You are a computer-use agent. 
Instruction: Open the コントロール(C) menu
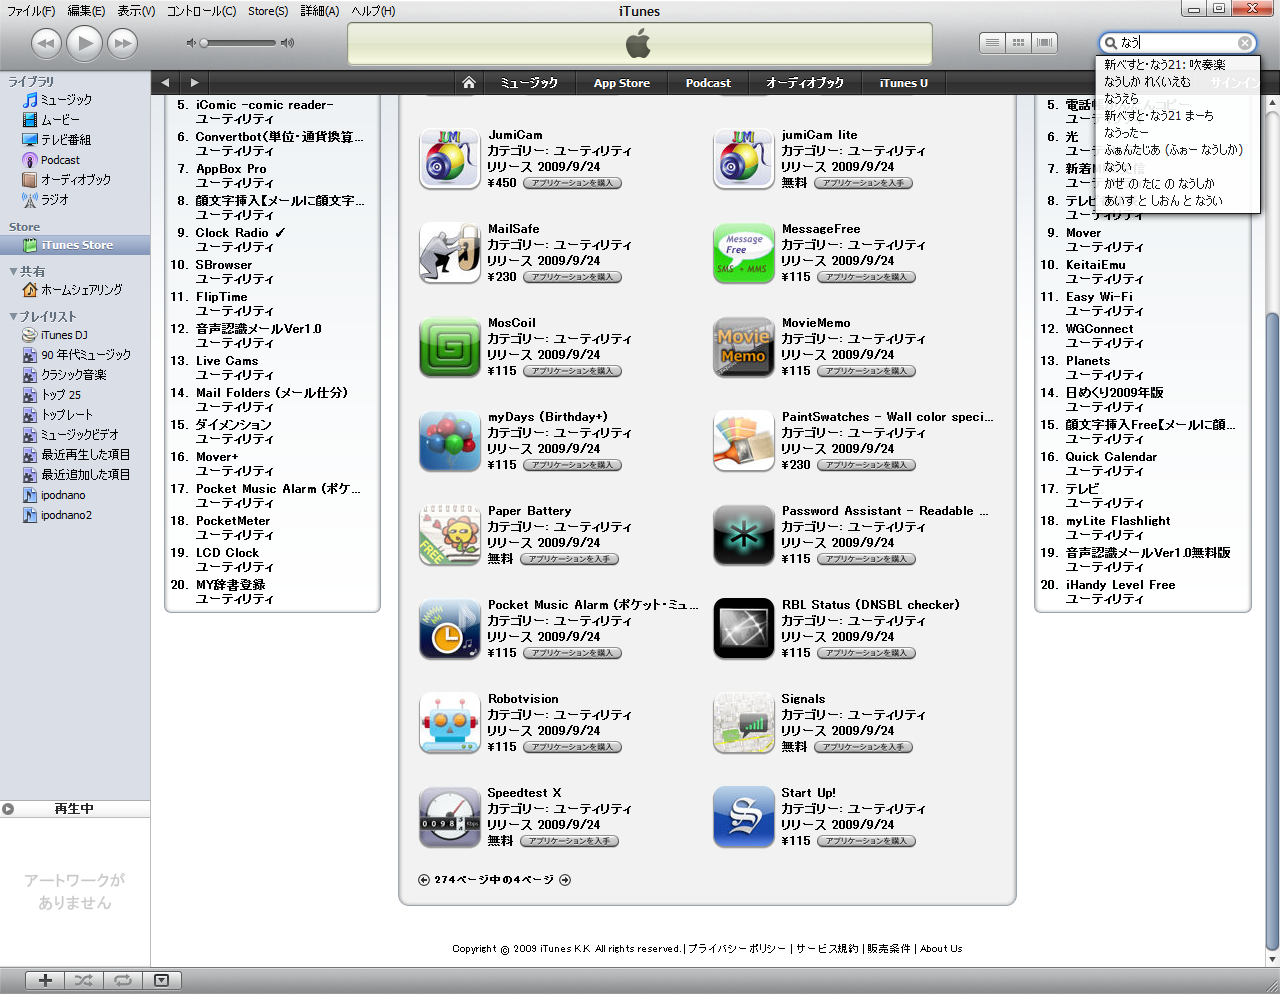201,11
